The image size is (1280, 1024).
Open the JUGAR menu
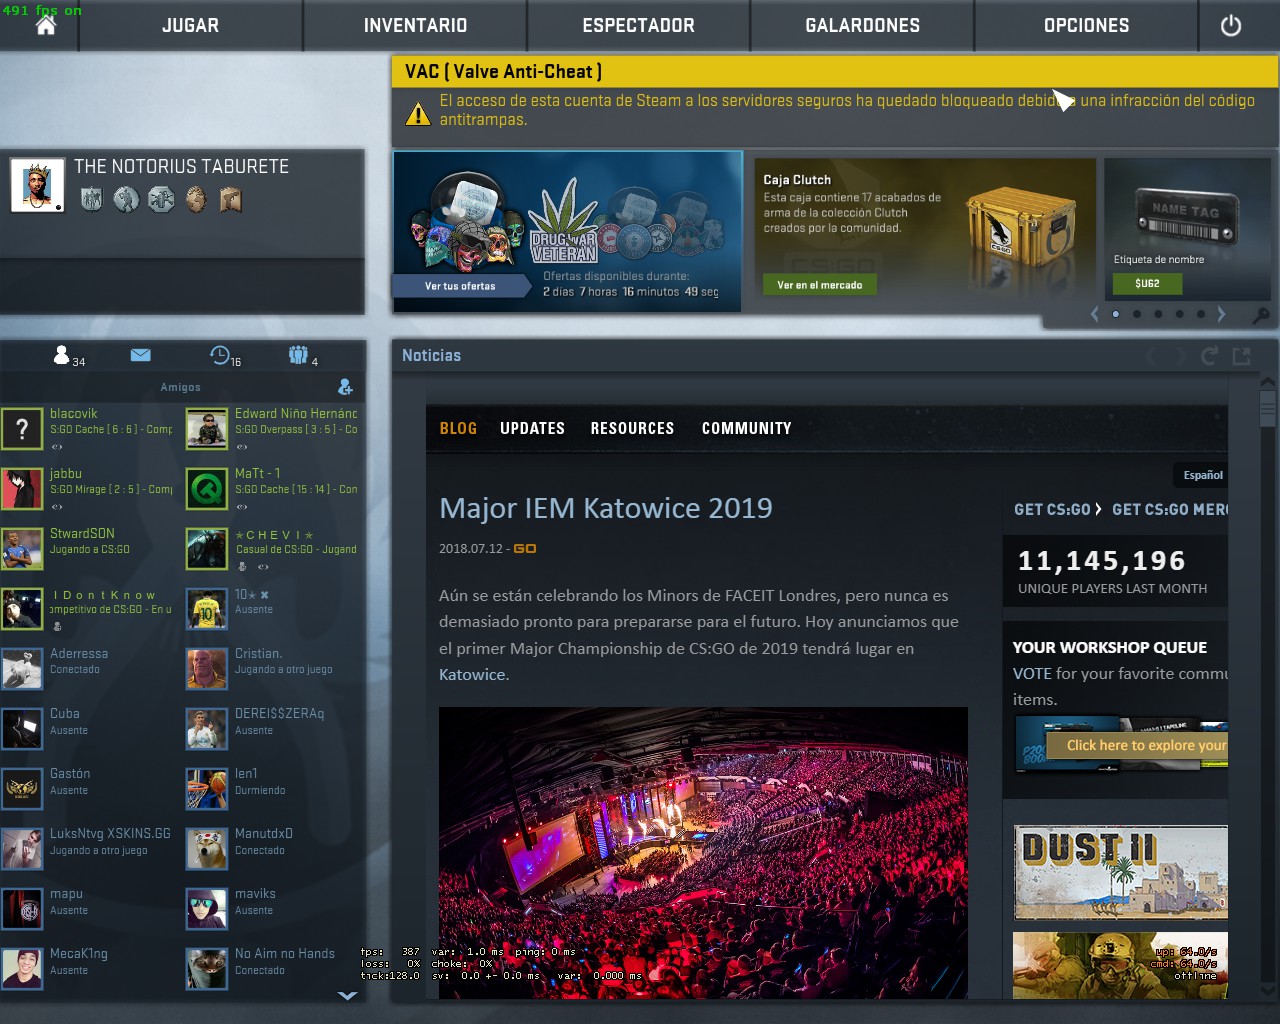[x=190, y=26]
